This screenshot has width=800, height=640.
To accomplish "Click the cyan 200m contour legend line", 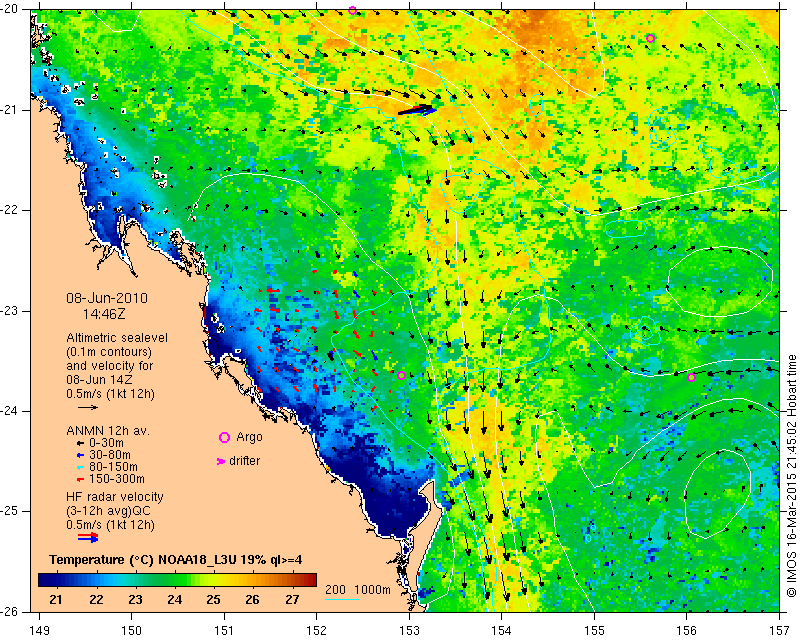I will tap(342, 599).
